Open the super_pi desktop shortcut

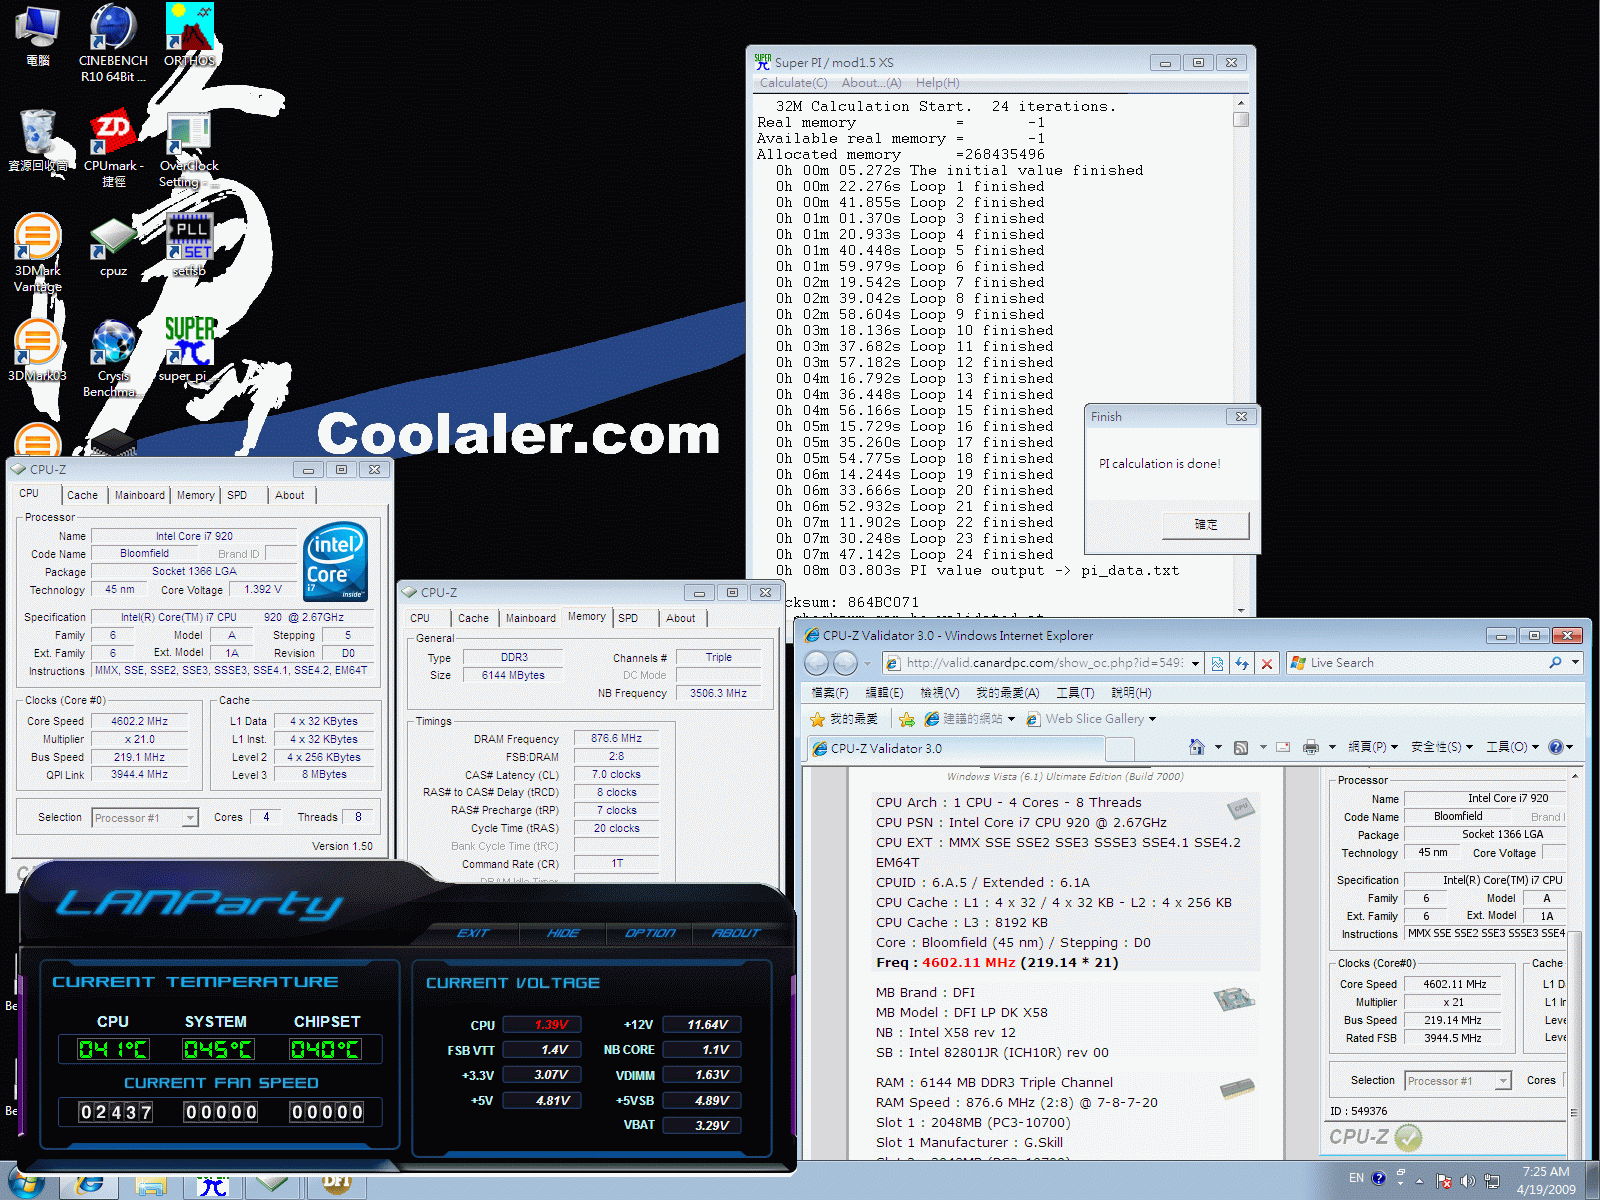[189, 349]
